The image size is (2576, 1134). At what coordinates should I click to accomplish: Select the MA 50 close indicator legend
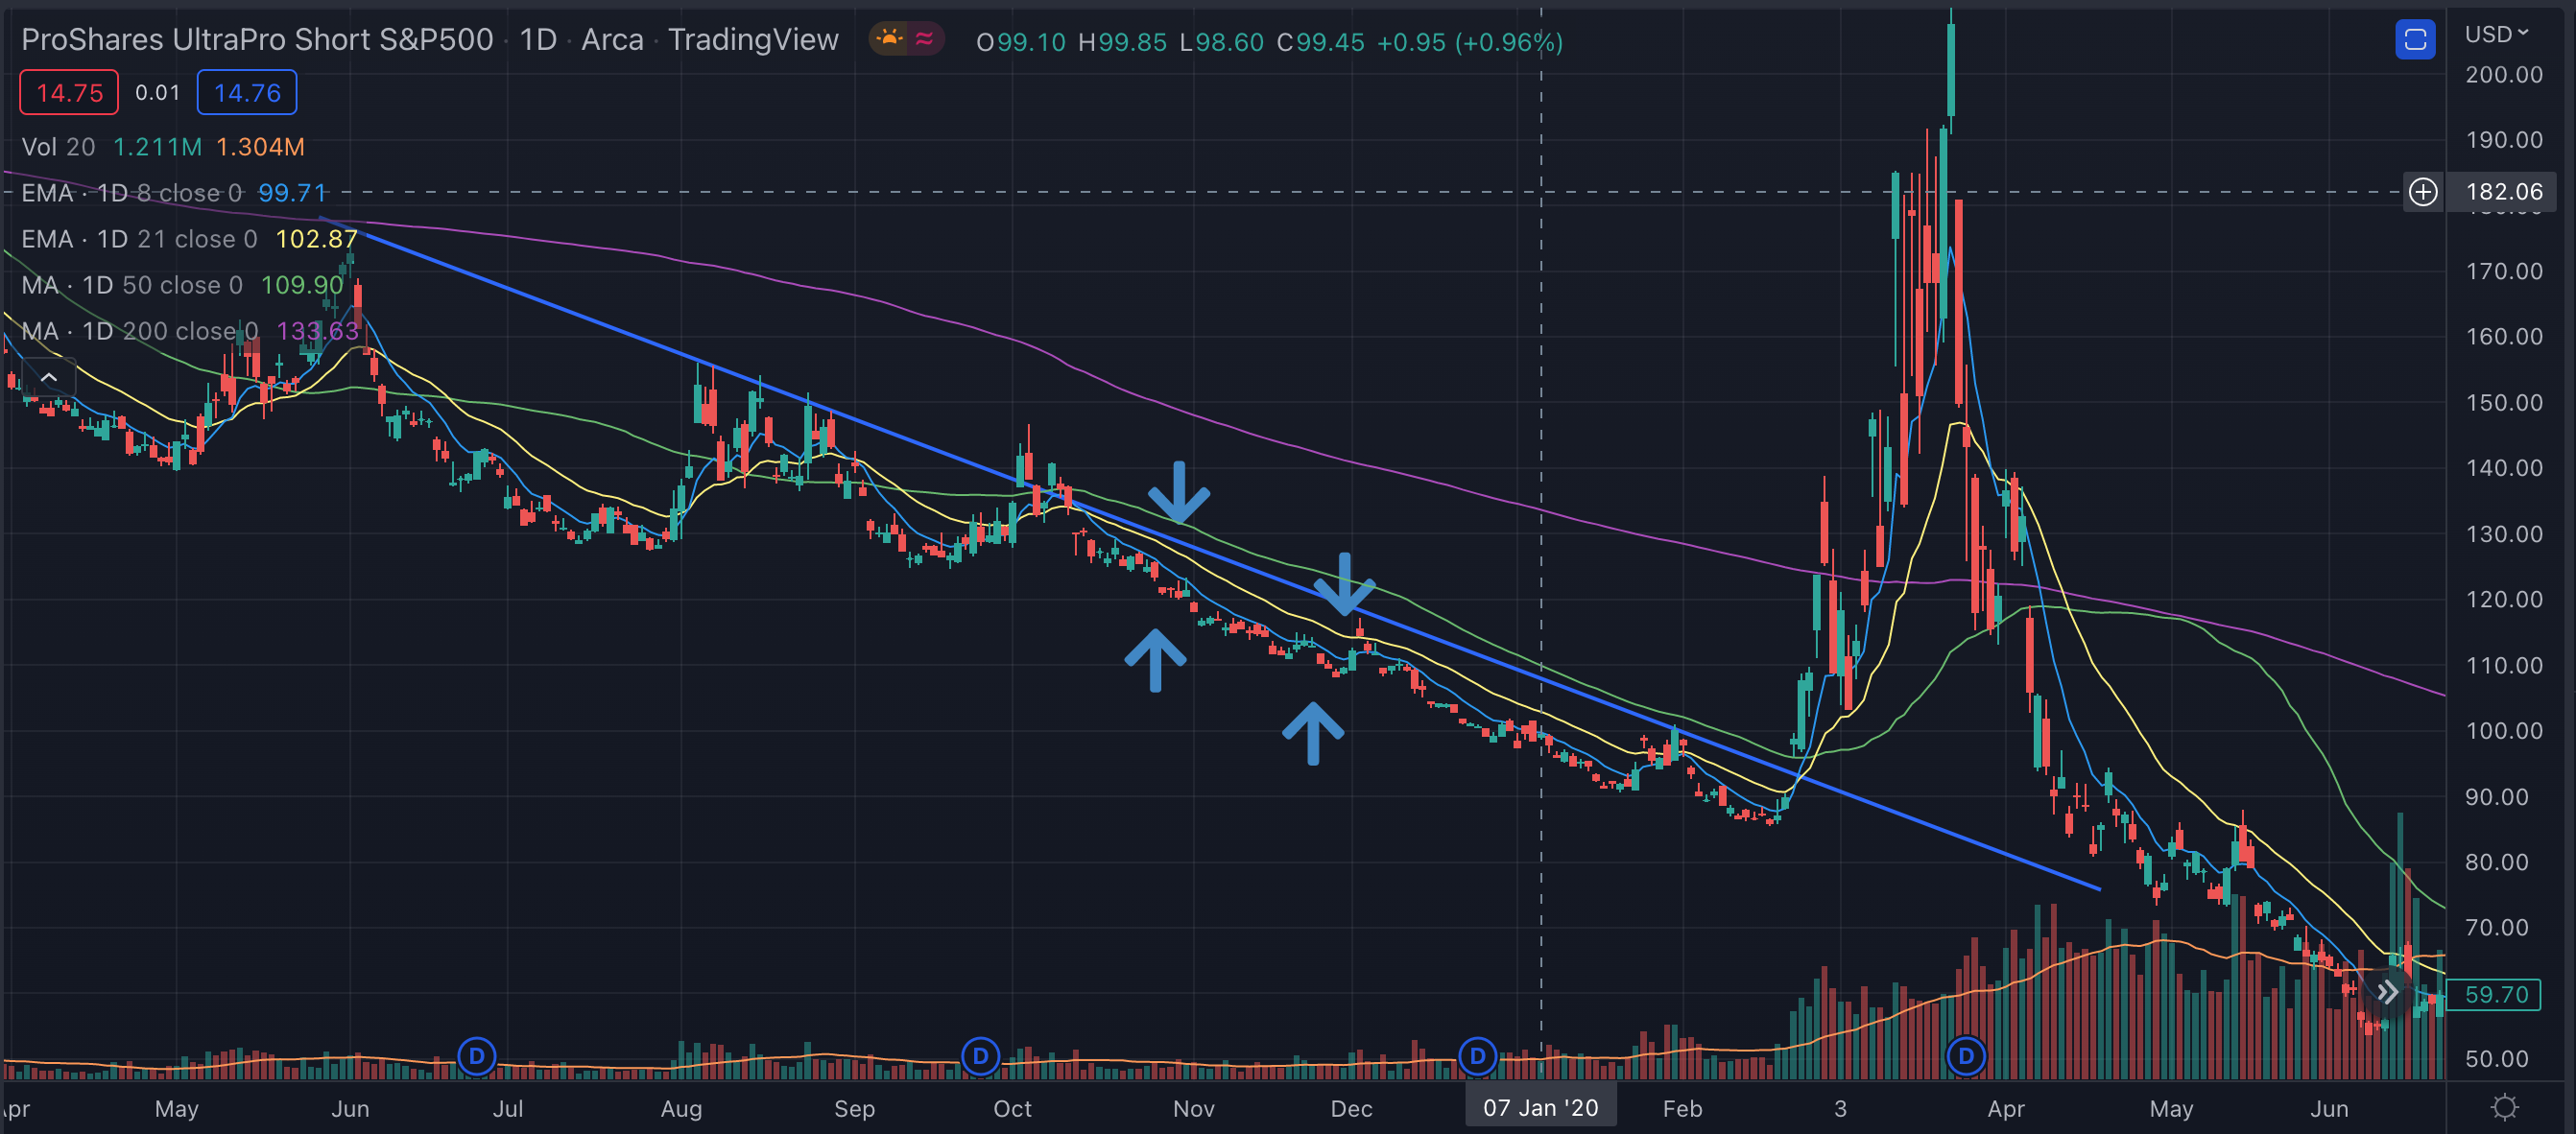click(x=132, y=285)
